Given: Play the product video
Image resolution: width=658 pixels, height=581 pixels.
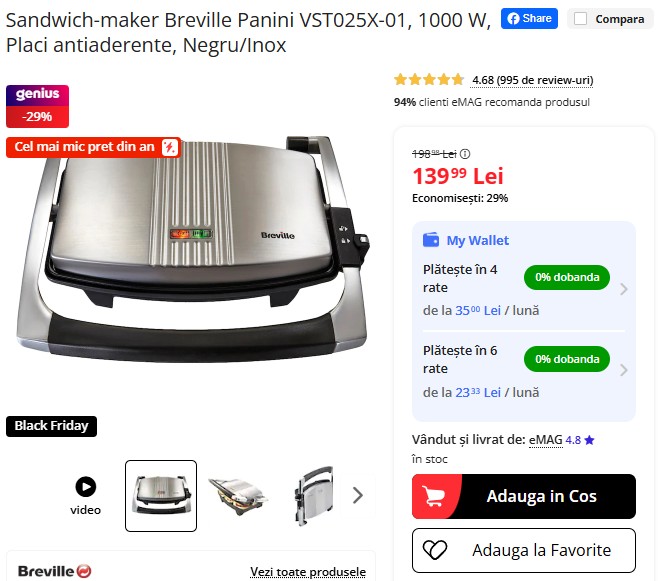Looking at the screenshot, I should coord(86,496).
